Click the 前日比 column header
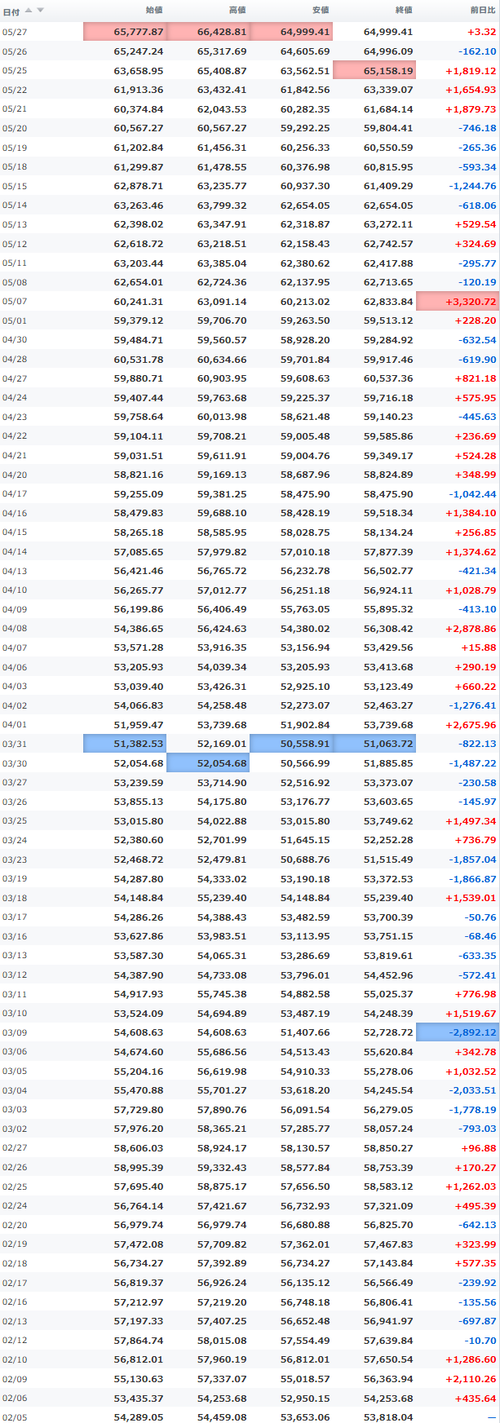Image resolution: width=500 pixels, height=1423 pixels. tap(481, 11)
